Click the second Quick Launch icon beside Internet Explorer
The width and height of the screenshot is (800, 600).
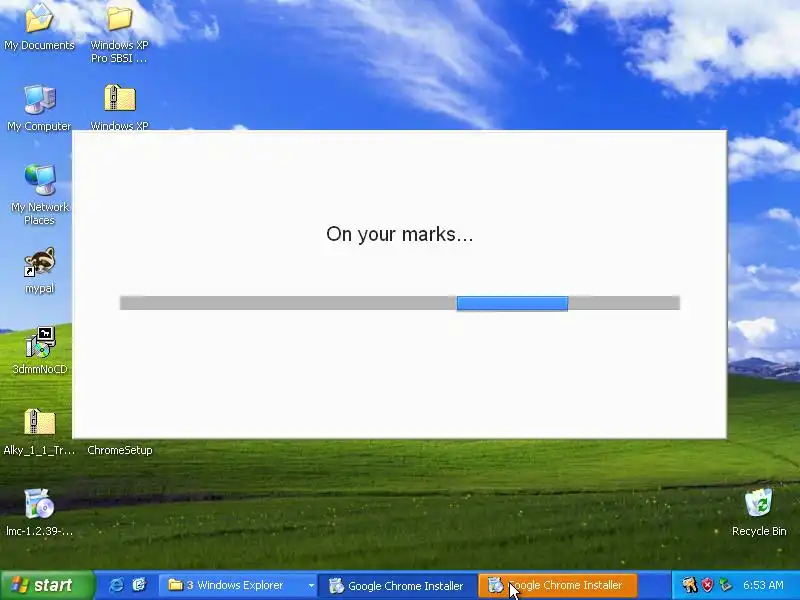tap(139, 585)
